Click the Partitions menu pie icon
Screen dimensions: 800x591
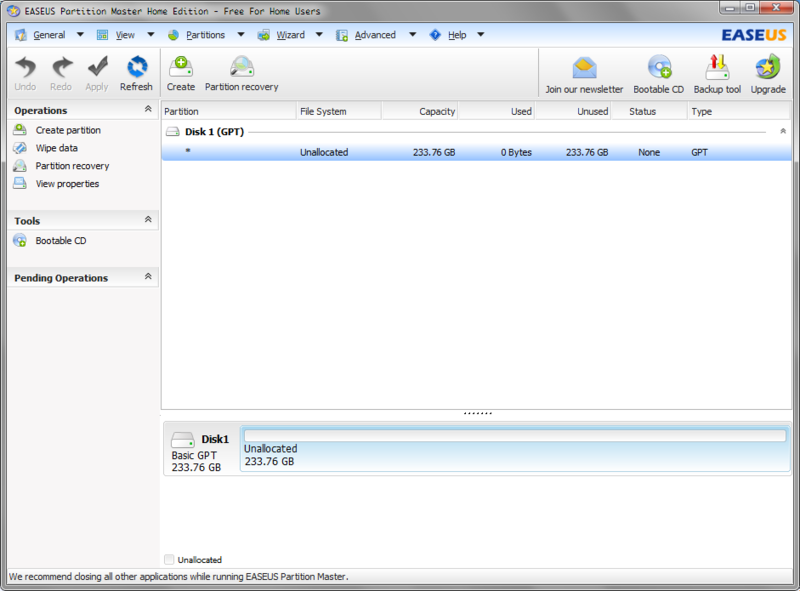coord(173,35)
